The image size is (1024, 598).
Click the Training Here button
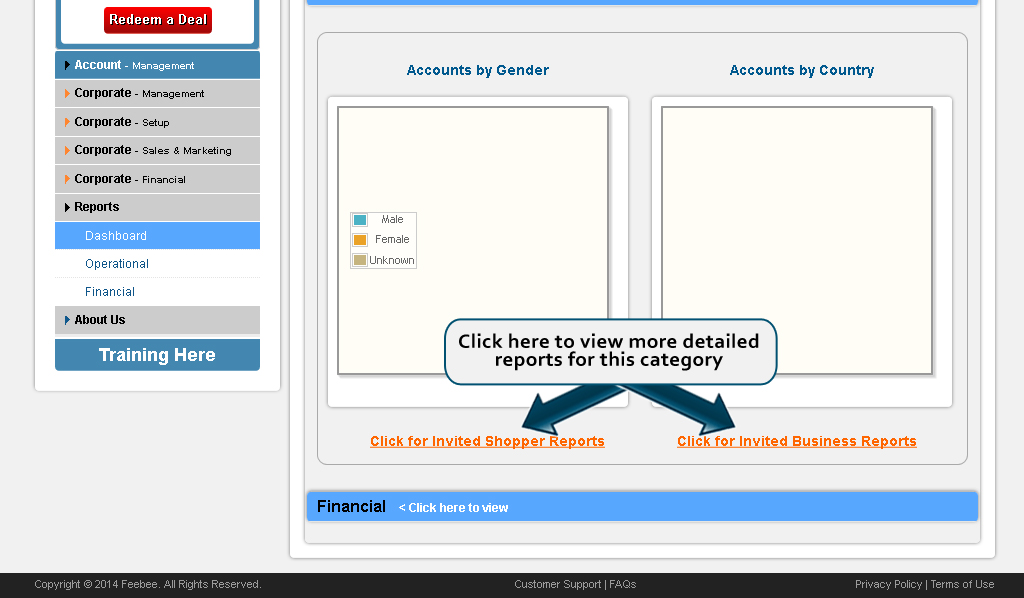157,354
